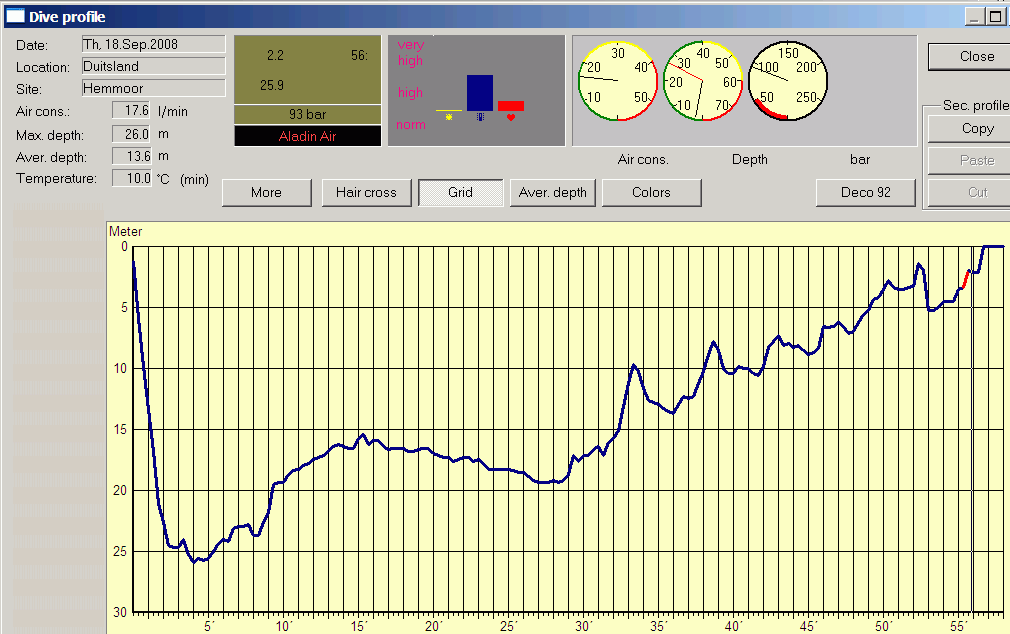Click the blue bar in the warning panel
1010x634 pixels.
click(x=480, y=93)
